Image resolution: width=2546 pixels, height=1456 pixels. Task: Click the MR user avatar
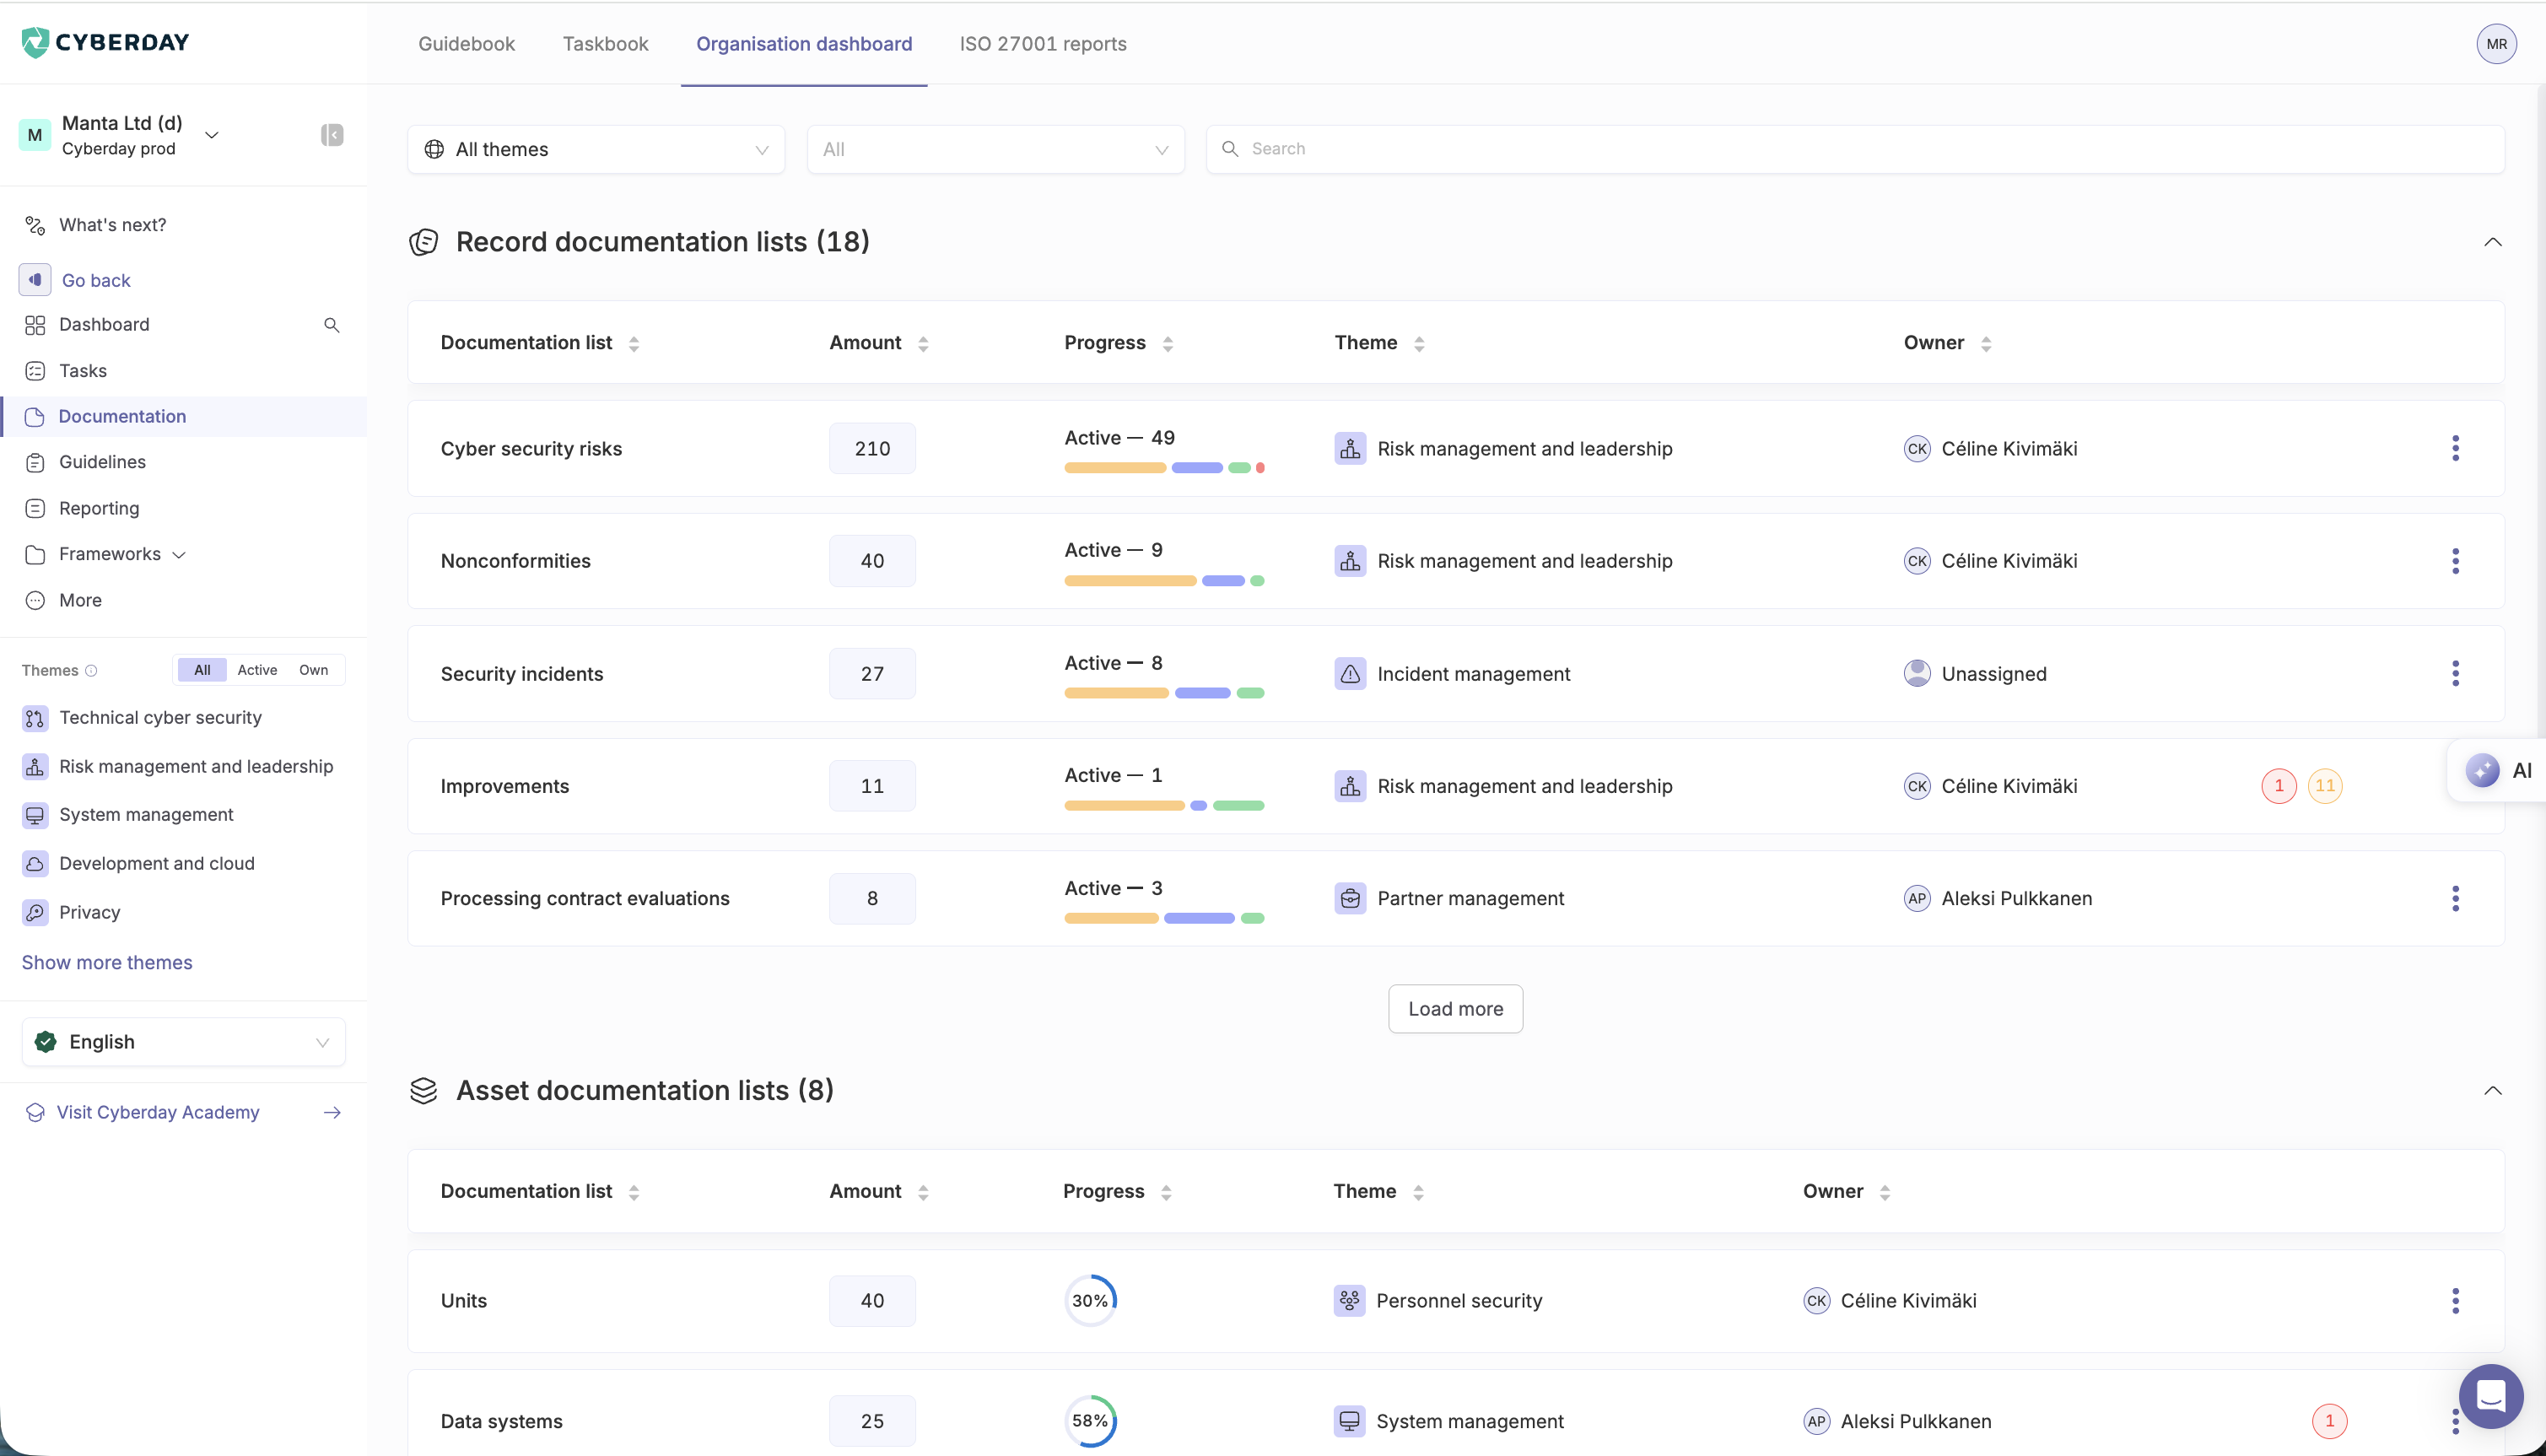point(2496,44)
